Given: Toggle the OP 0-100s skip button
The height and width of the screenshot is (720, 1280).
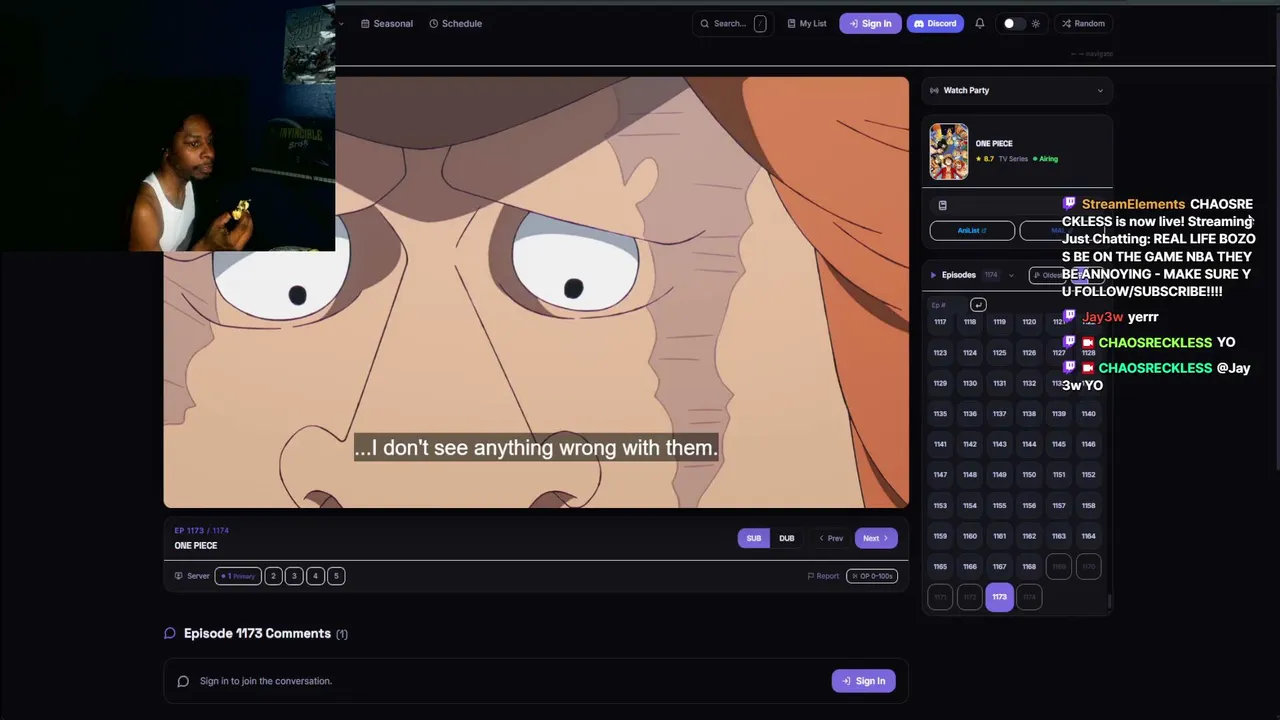Looking at the screenshot, I should point(872,576).
